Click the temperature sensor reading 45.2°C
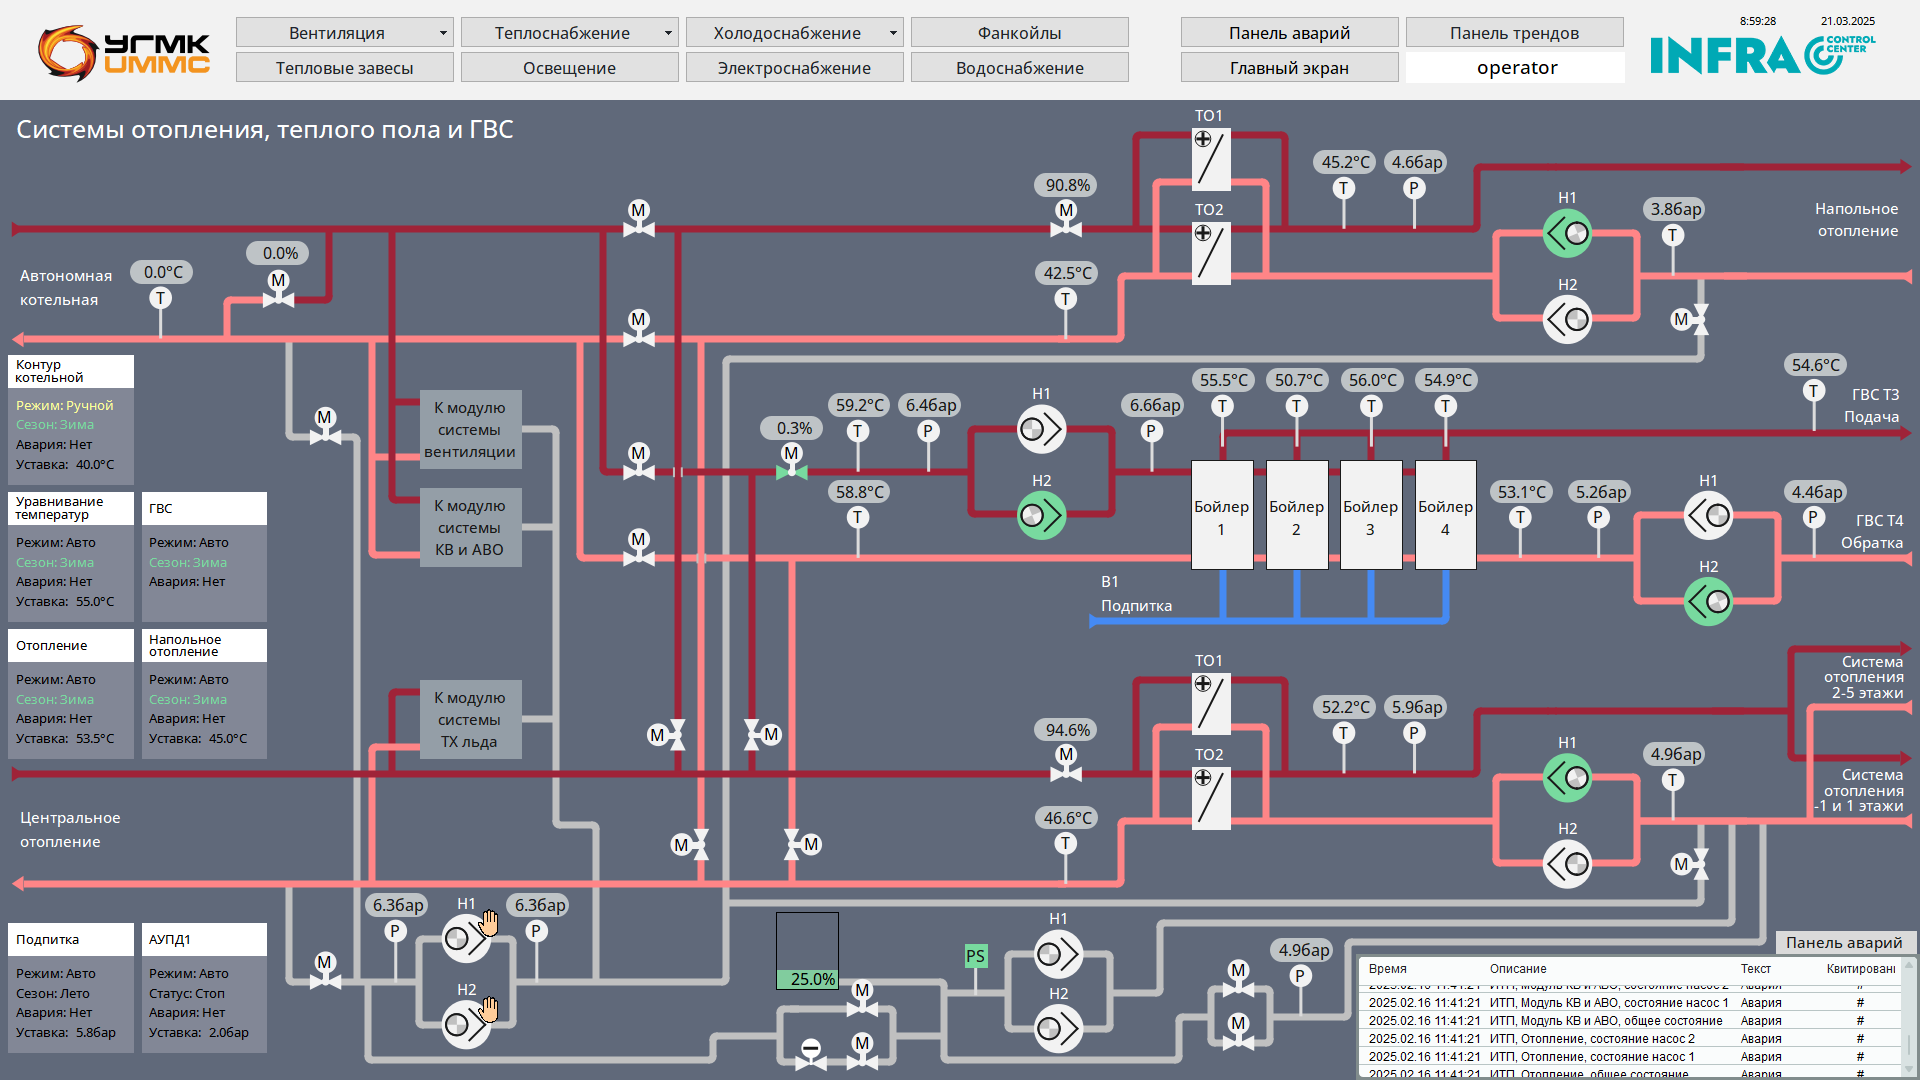Viewport: 1920px width, 1080px height. coord(1344,188)
